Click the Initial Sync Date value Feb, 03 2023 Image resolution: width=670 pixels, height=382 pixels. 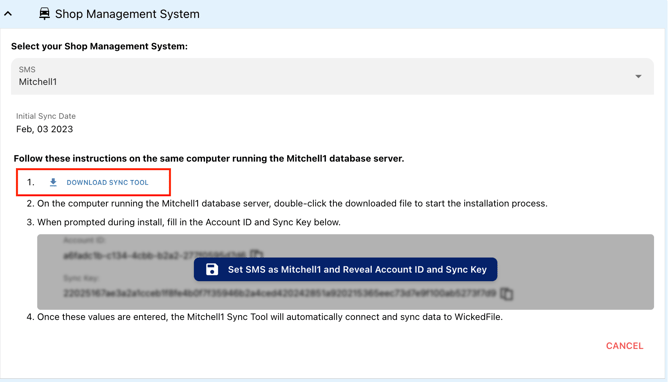(x=44, y=129)
